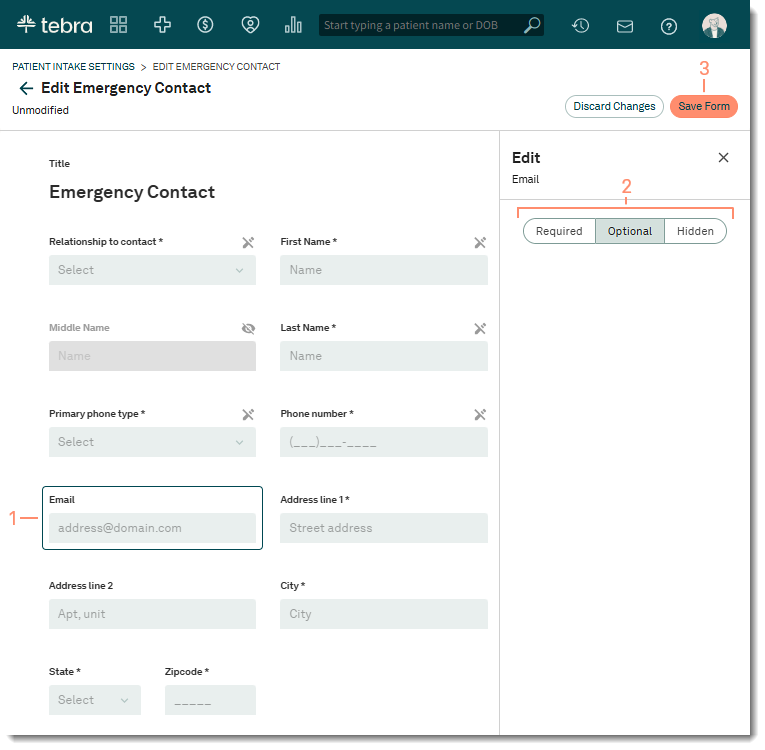Click the First Name input field

coord(384,270)
